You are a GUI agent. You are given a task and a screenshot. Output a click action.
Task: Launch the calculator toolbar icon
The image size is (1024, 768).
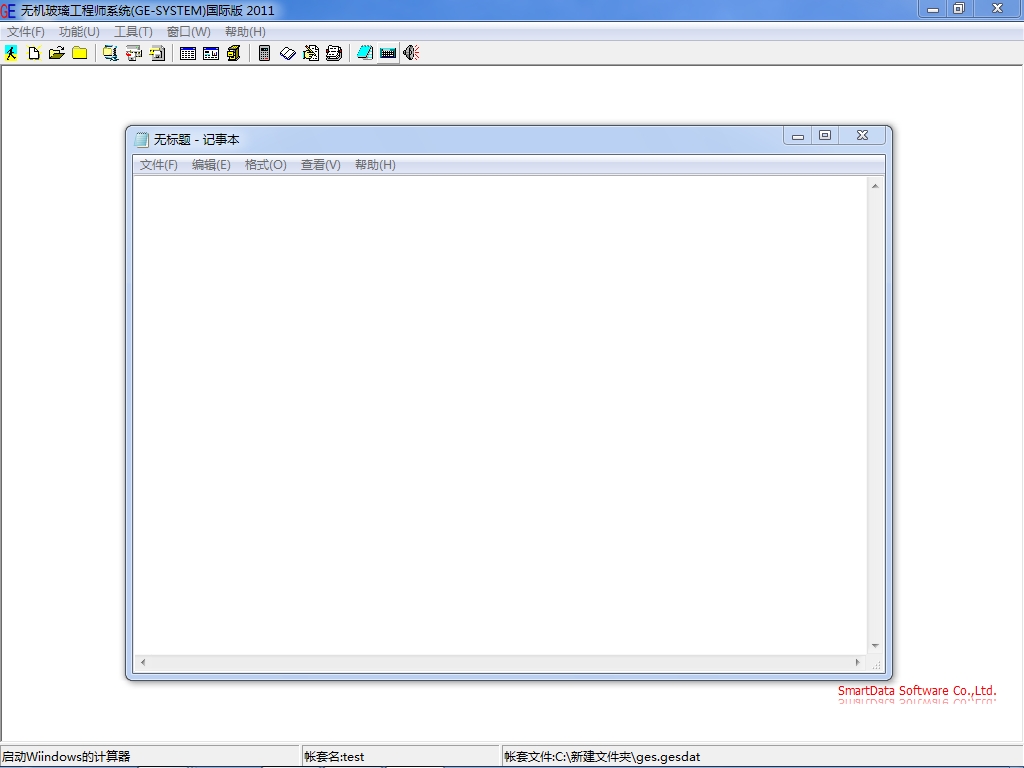point(264,53)
